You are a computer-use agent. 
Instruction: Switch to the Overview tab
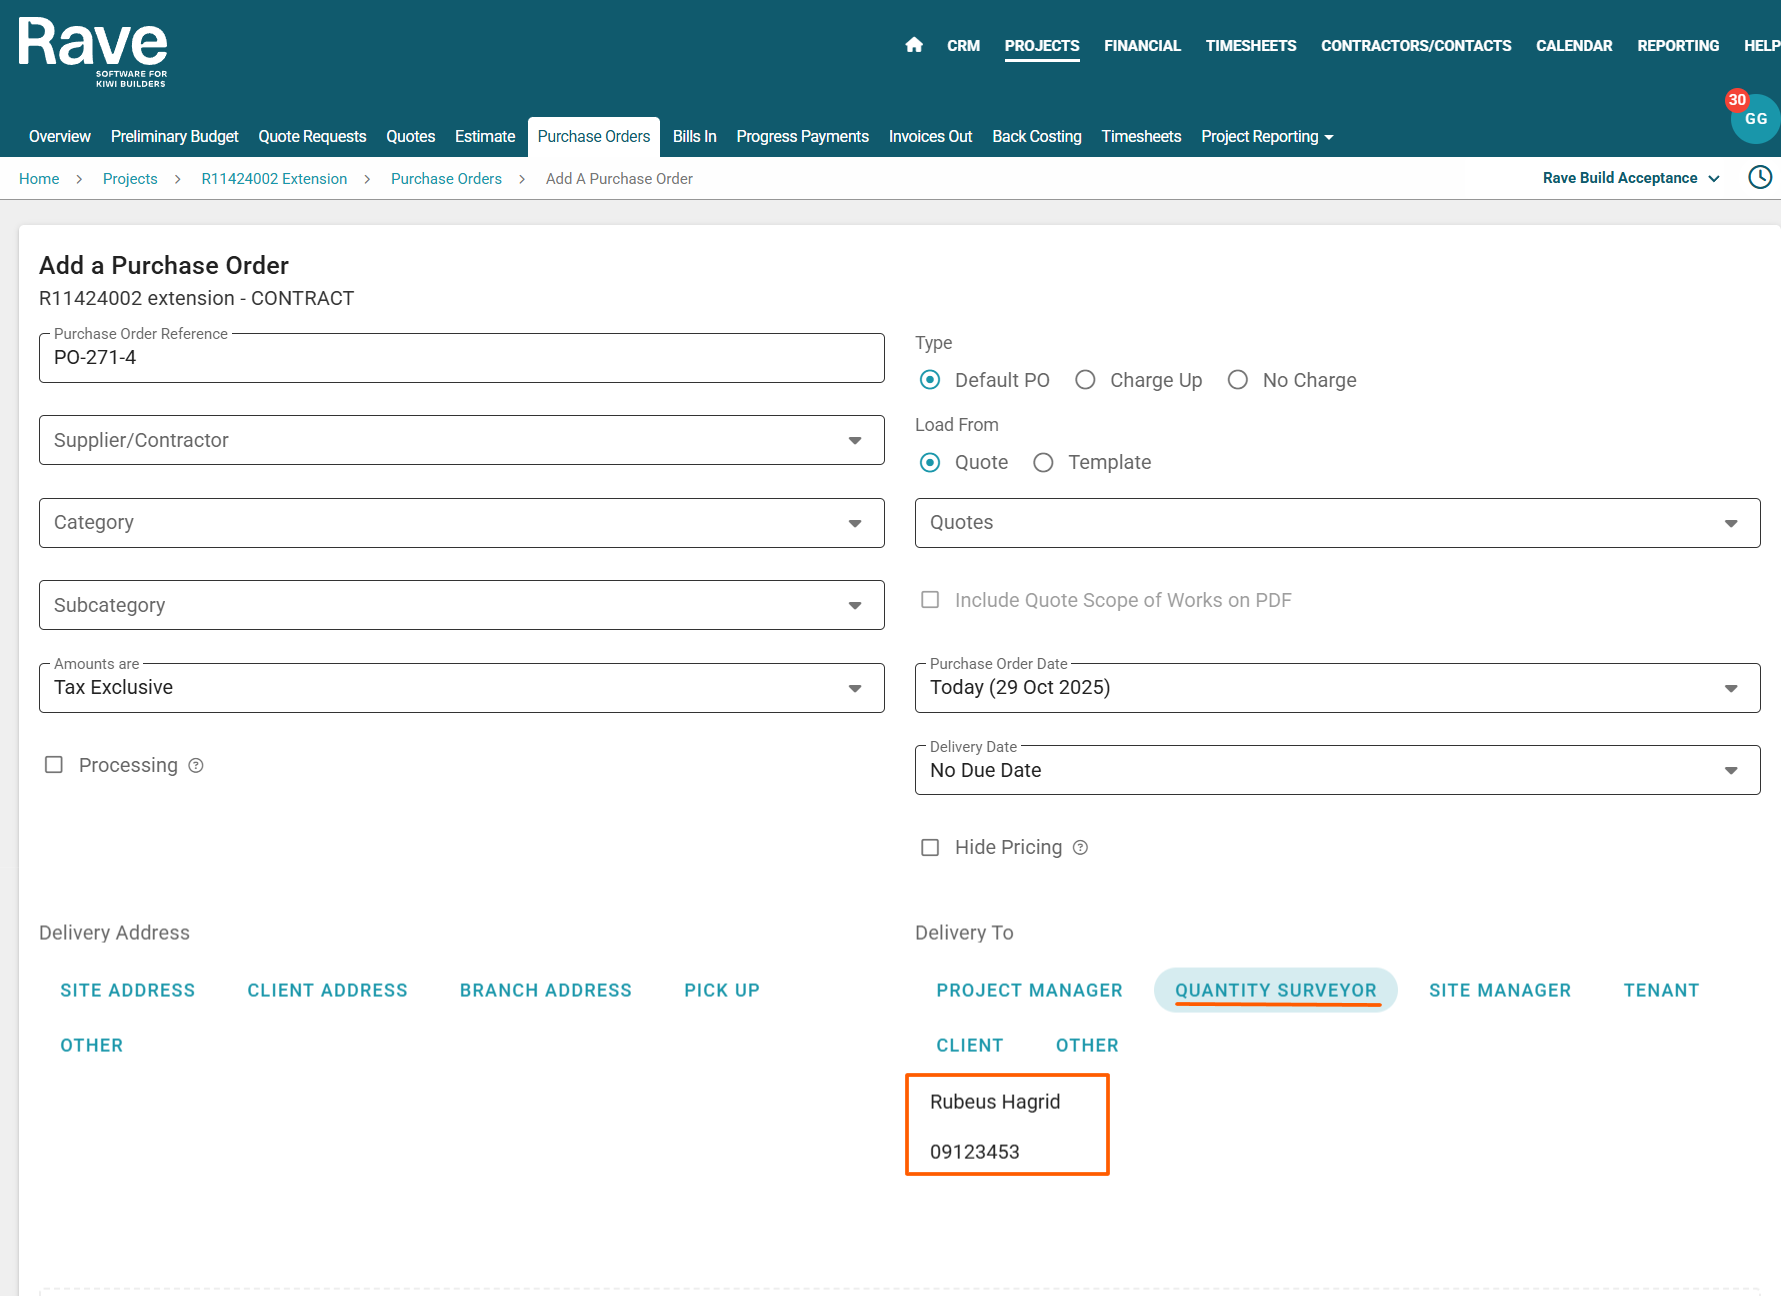click(x=60, y=137)
